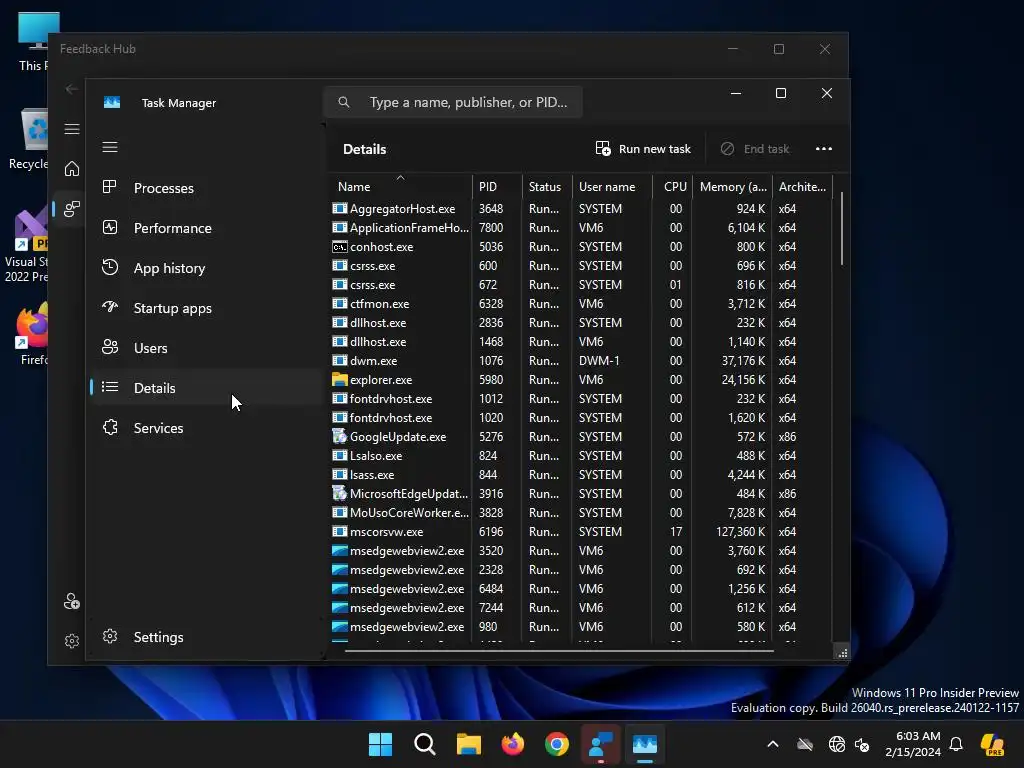The width and height of the screenshot is (1024, 768).
Task: Click the Users people icon
Action: point(110,347)
